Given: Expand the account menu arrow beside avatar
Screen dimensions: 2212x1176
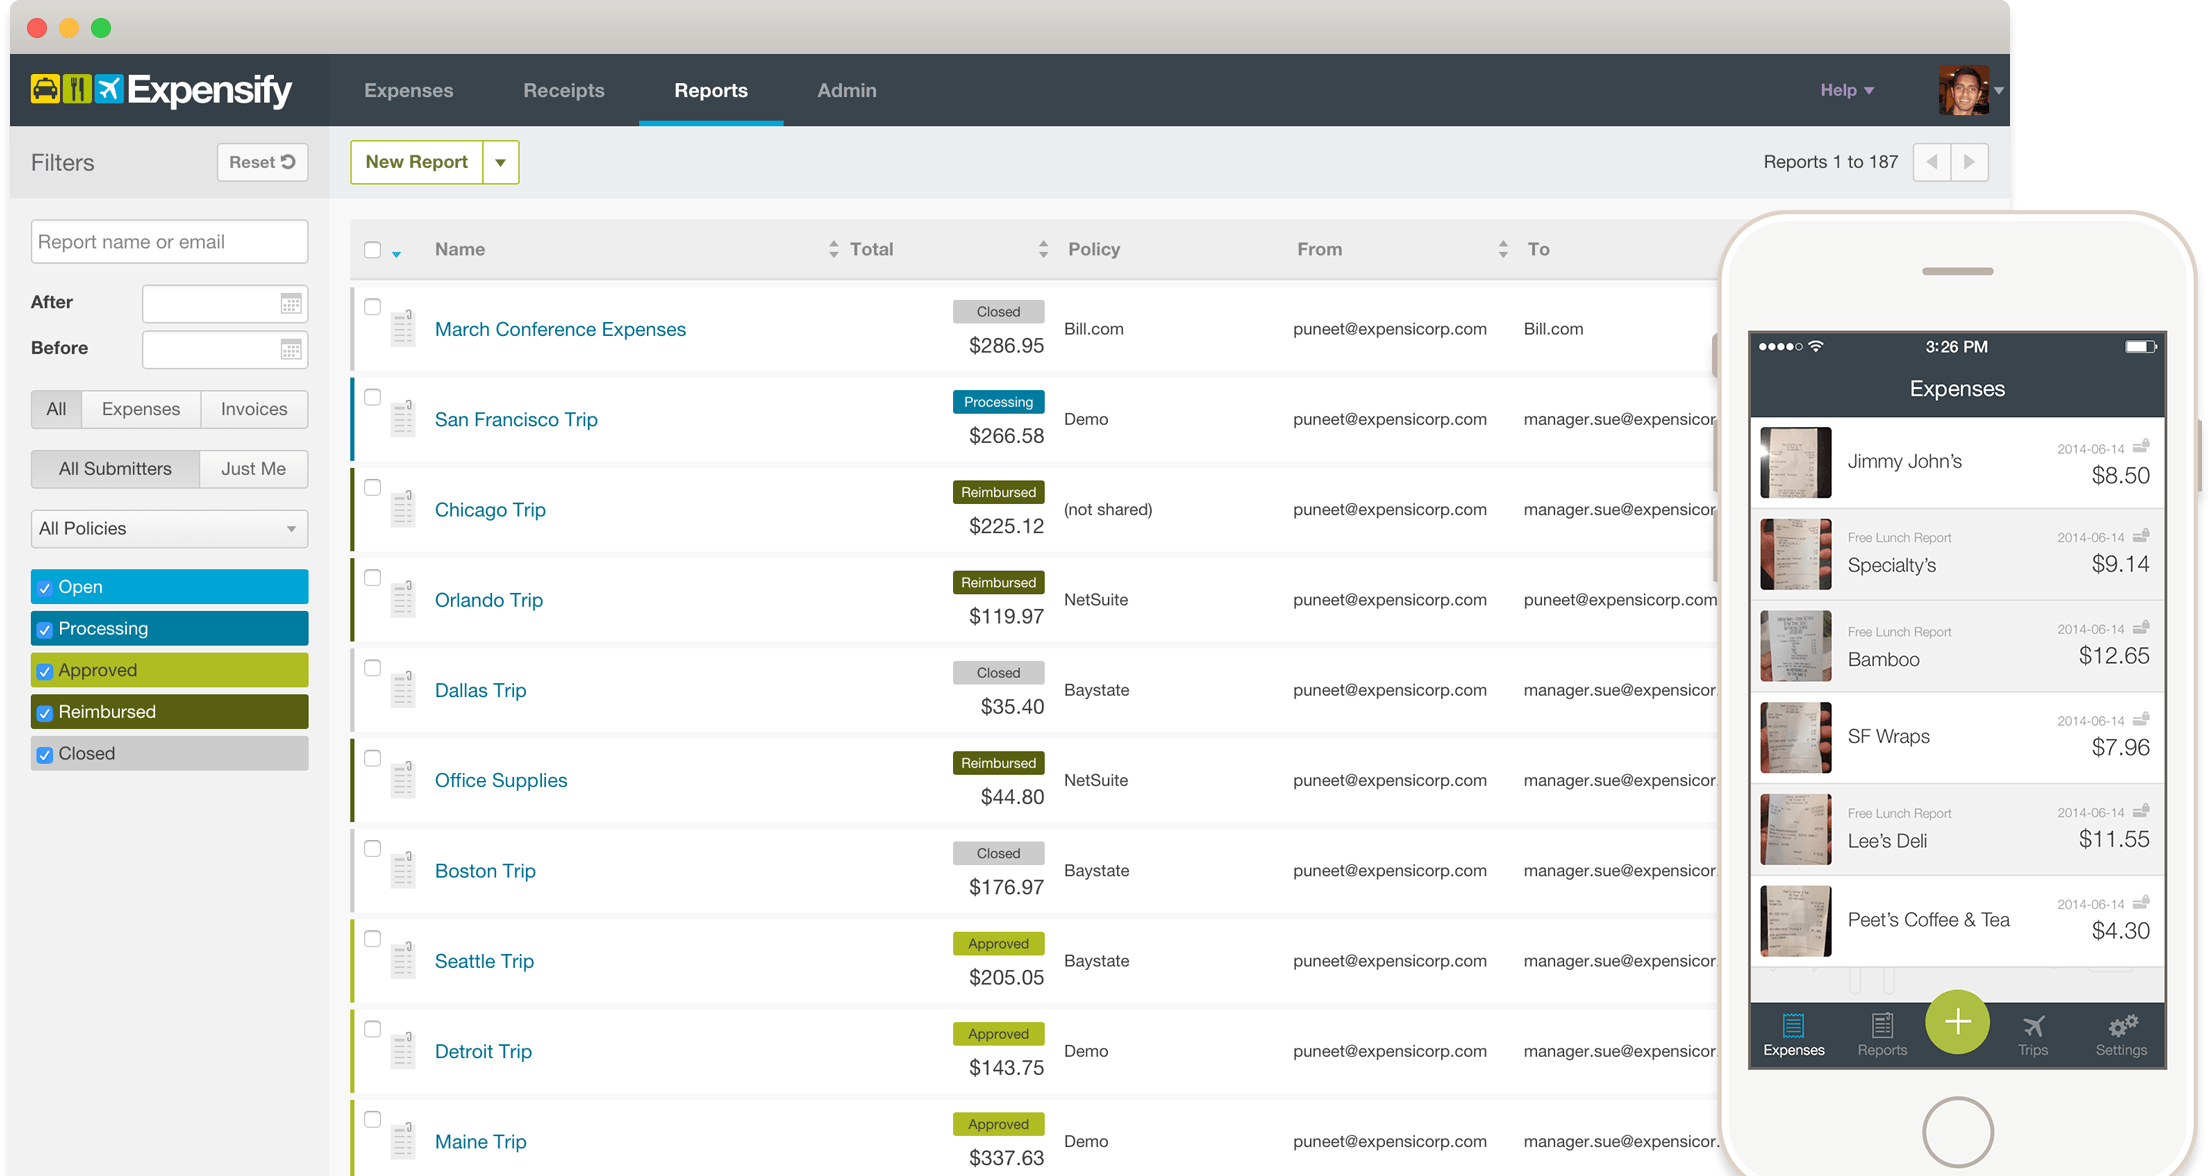Looking at the screenshot, I should (1998, 90).
